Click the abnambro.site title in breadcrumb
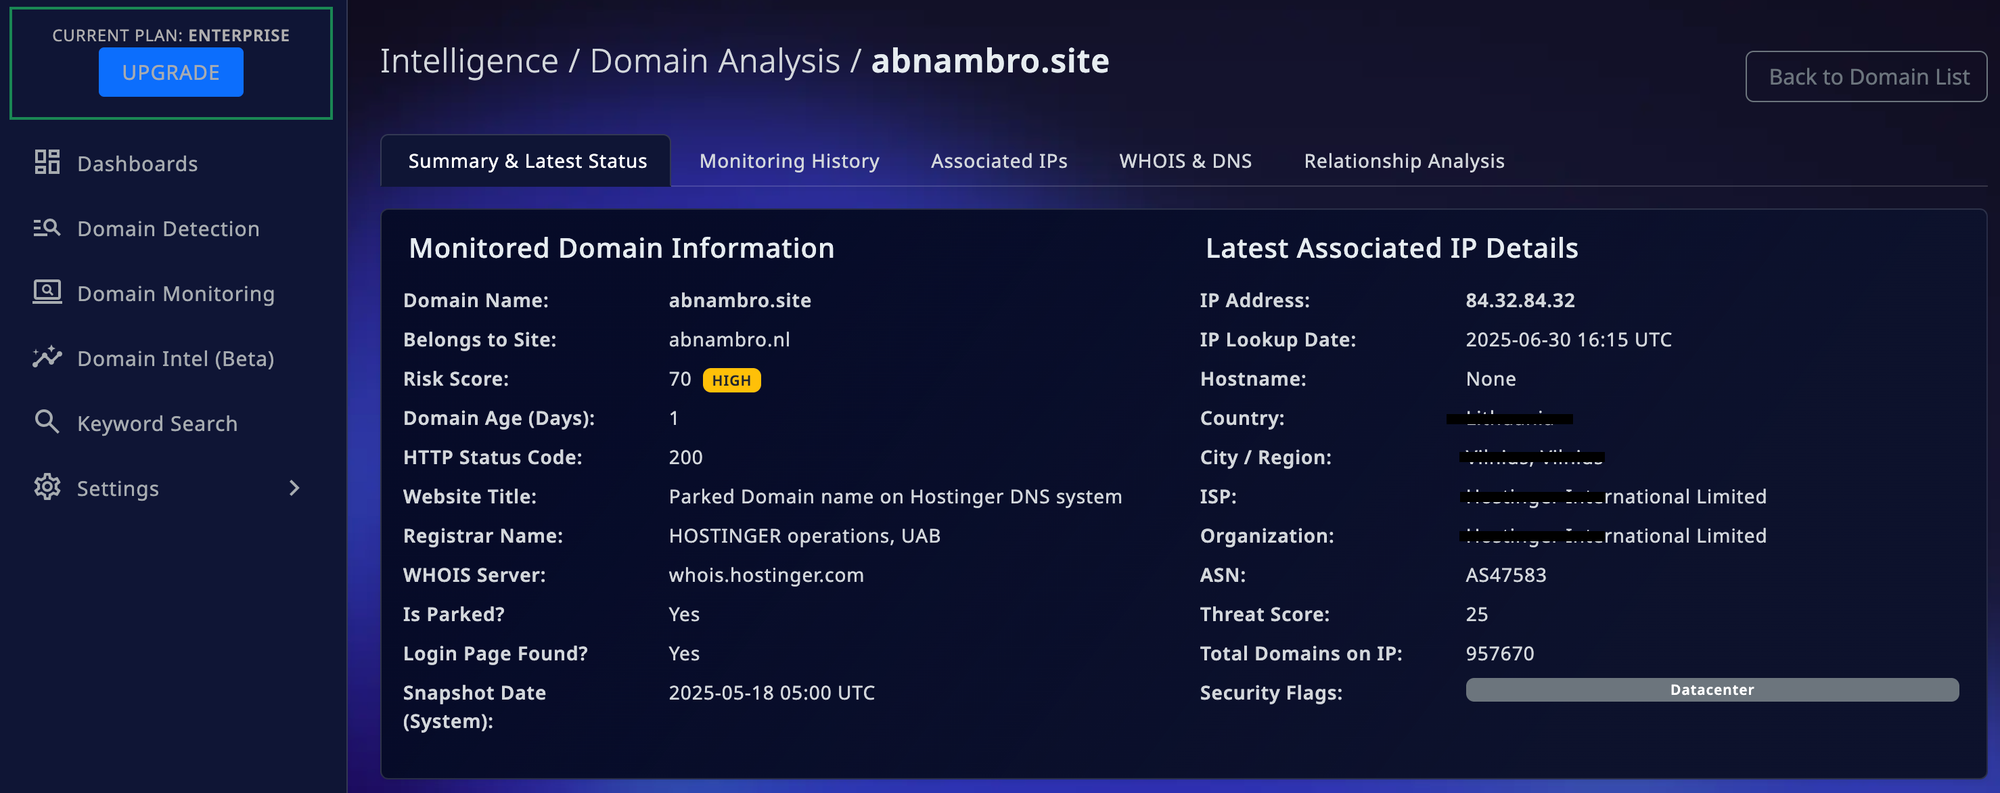The width and height of the screenshot is (2000, 793). pos(990,61)
